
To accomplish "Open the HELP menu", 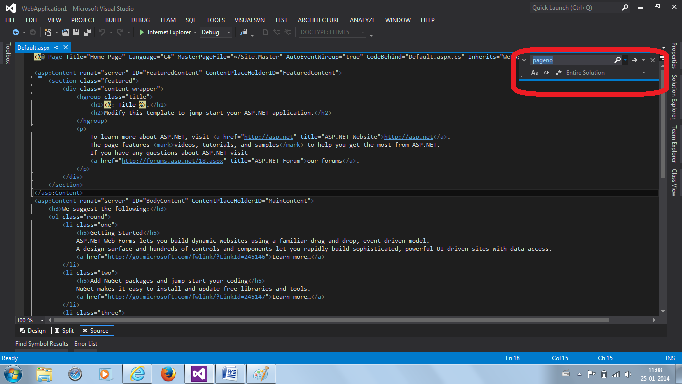I will click(428, 20).
